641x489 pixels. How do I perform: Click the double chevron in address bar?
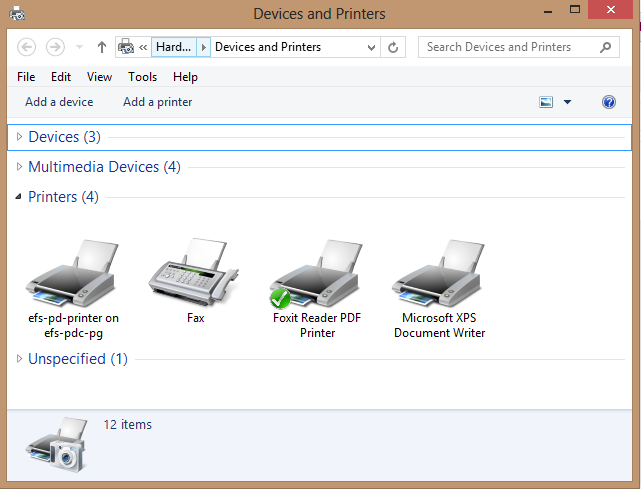coord(143,47)
